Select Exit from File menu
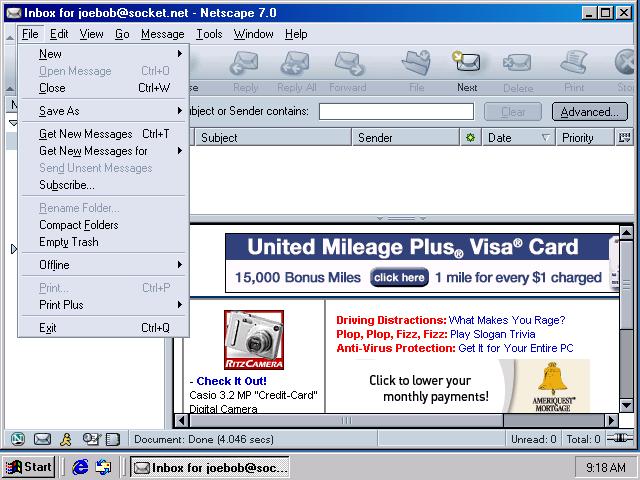This screenshot has width=640, height=480. click(x=104, y=328)
